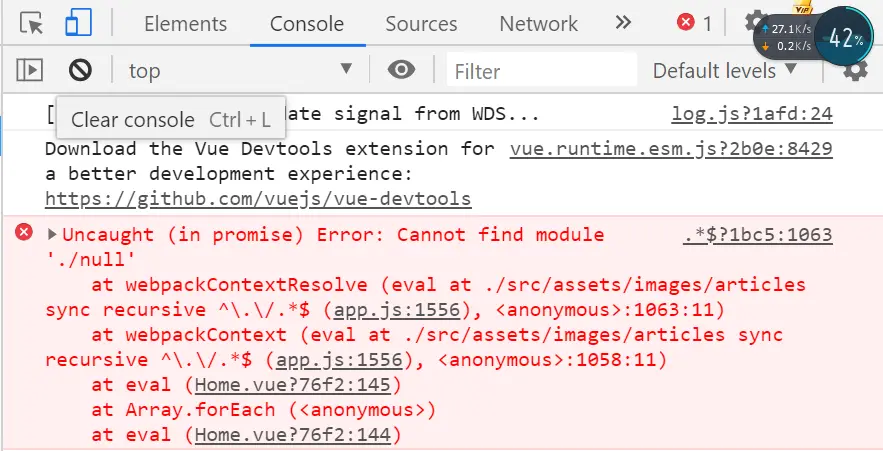Screen dimensions: 883x451
Task: Open the Network tab
Action: [538, 23]
